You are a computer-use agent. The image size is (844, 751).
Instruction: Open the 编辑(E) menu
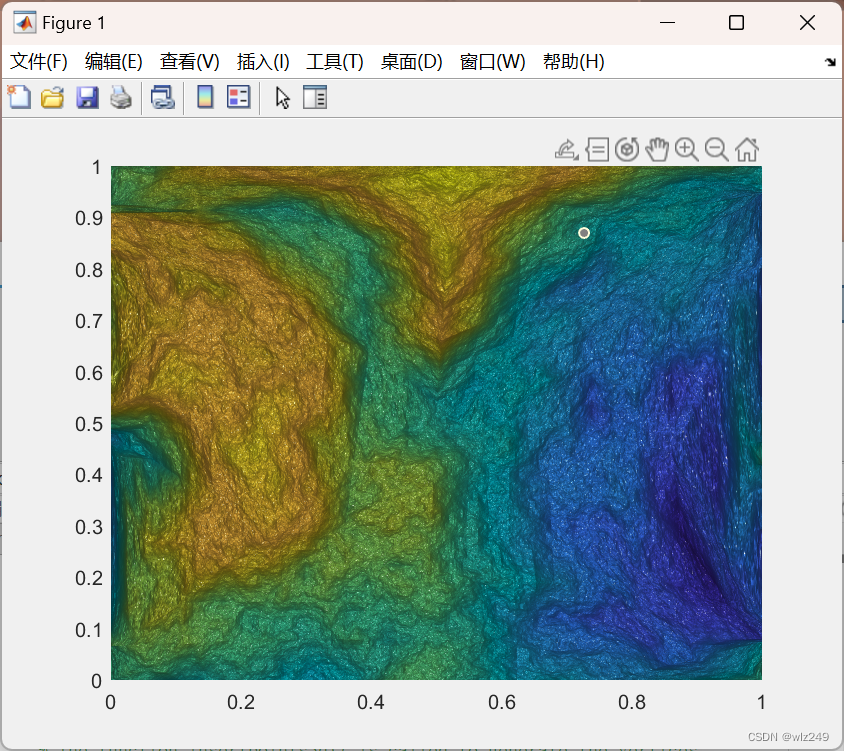click(x=114, y=62)
